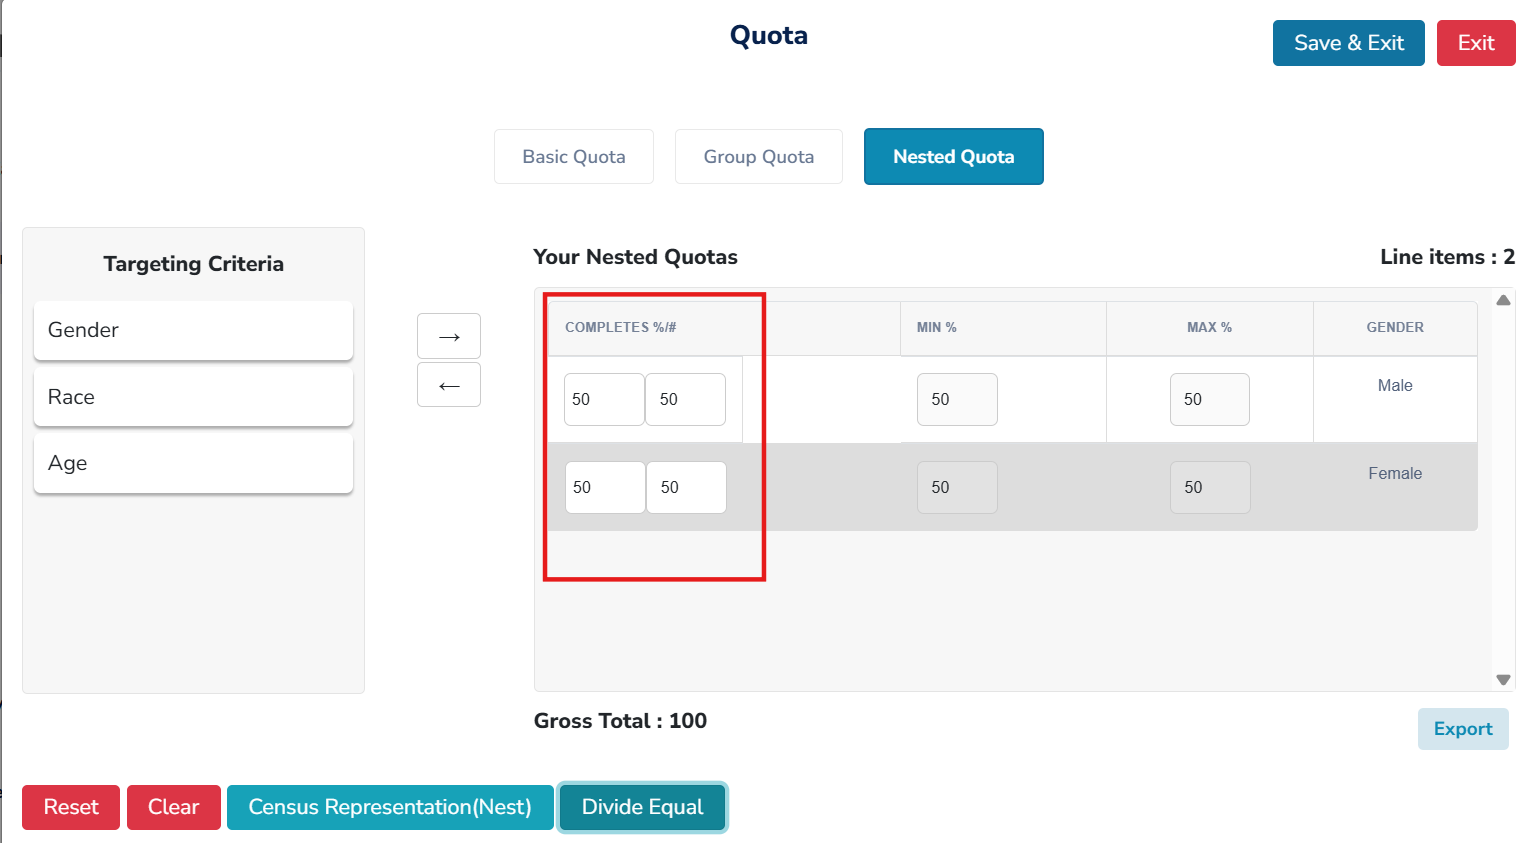Viewport: 1531px width, 843px height.
Task: Choose Race from Targeting Criteria
Action: pos(193,397)
